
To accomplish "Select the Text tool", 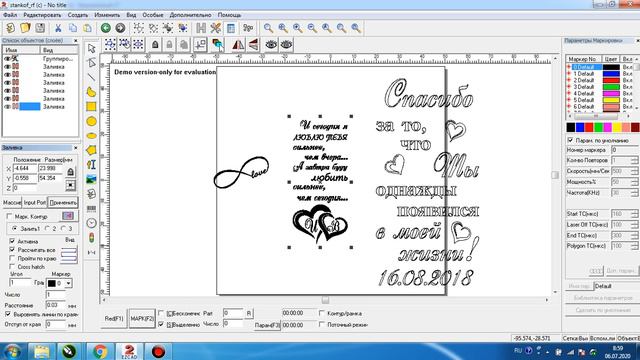I will (91, 164).
